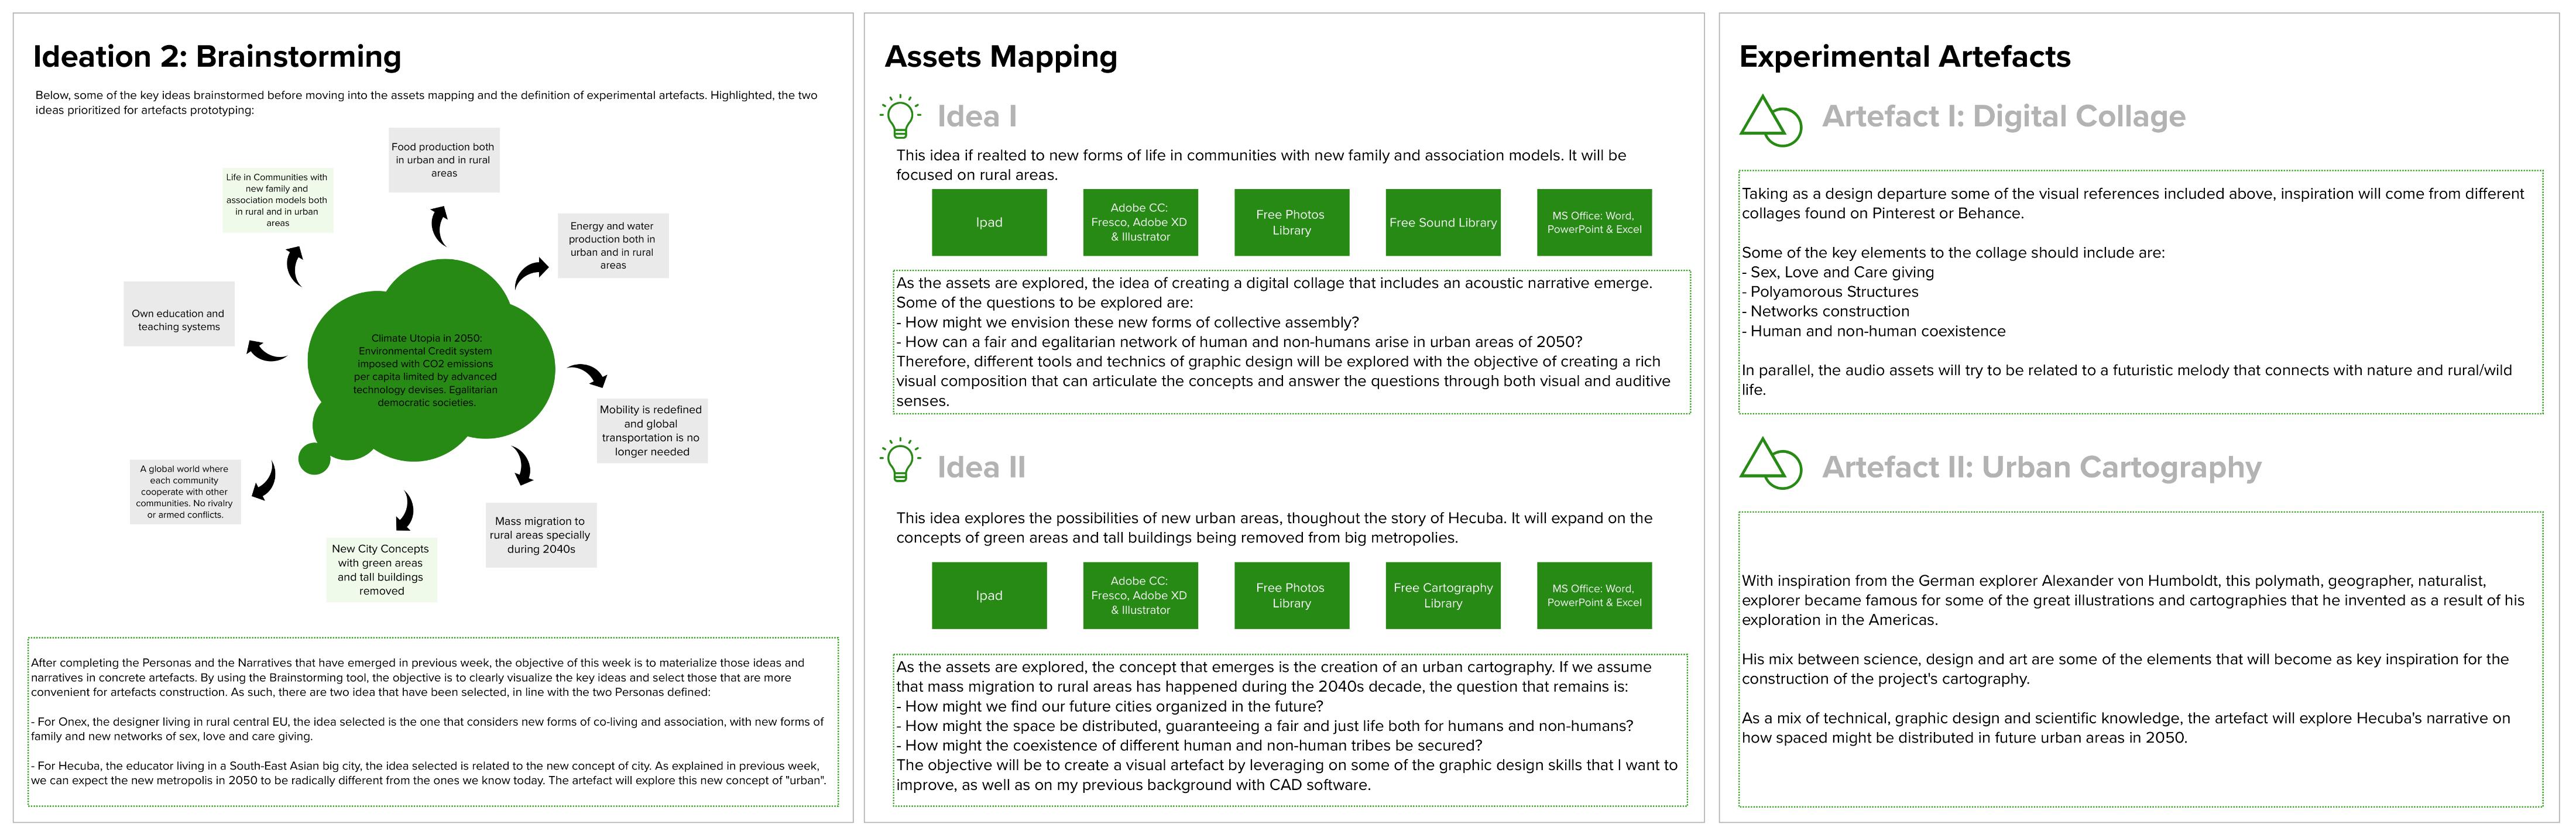2576x831 pixels.
Task: Select Free Sound Library asset box
Action: pyautogui.click(x=1442, y=222)
